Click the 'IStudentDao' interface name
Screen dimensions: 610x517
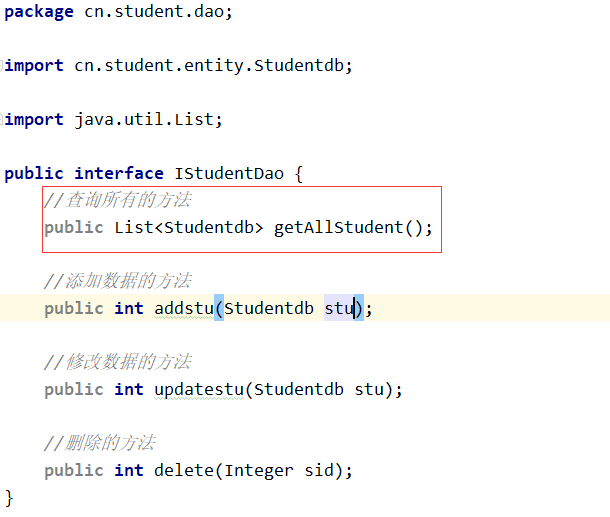[229, 173]
